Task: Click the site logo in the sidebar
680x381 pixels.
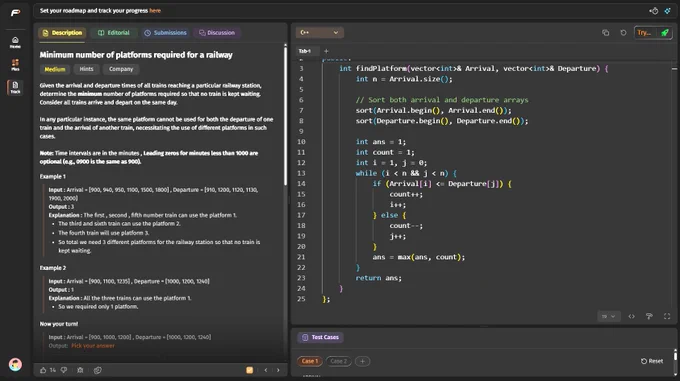Action: (x=15, y=13)
